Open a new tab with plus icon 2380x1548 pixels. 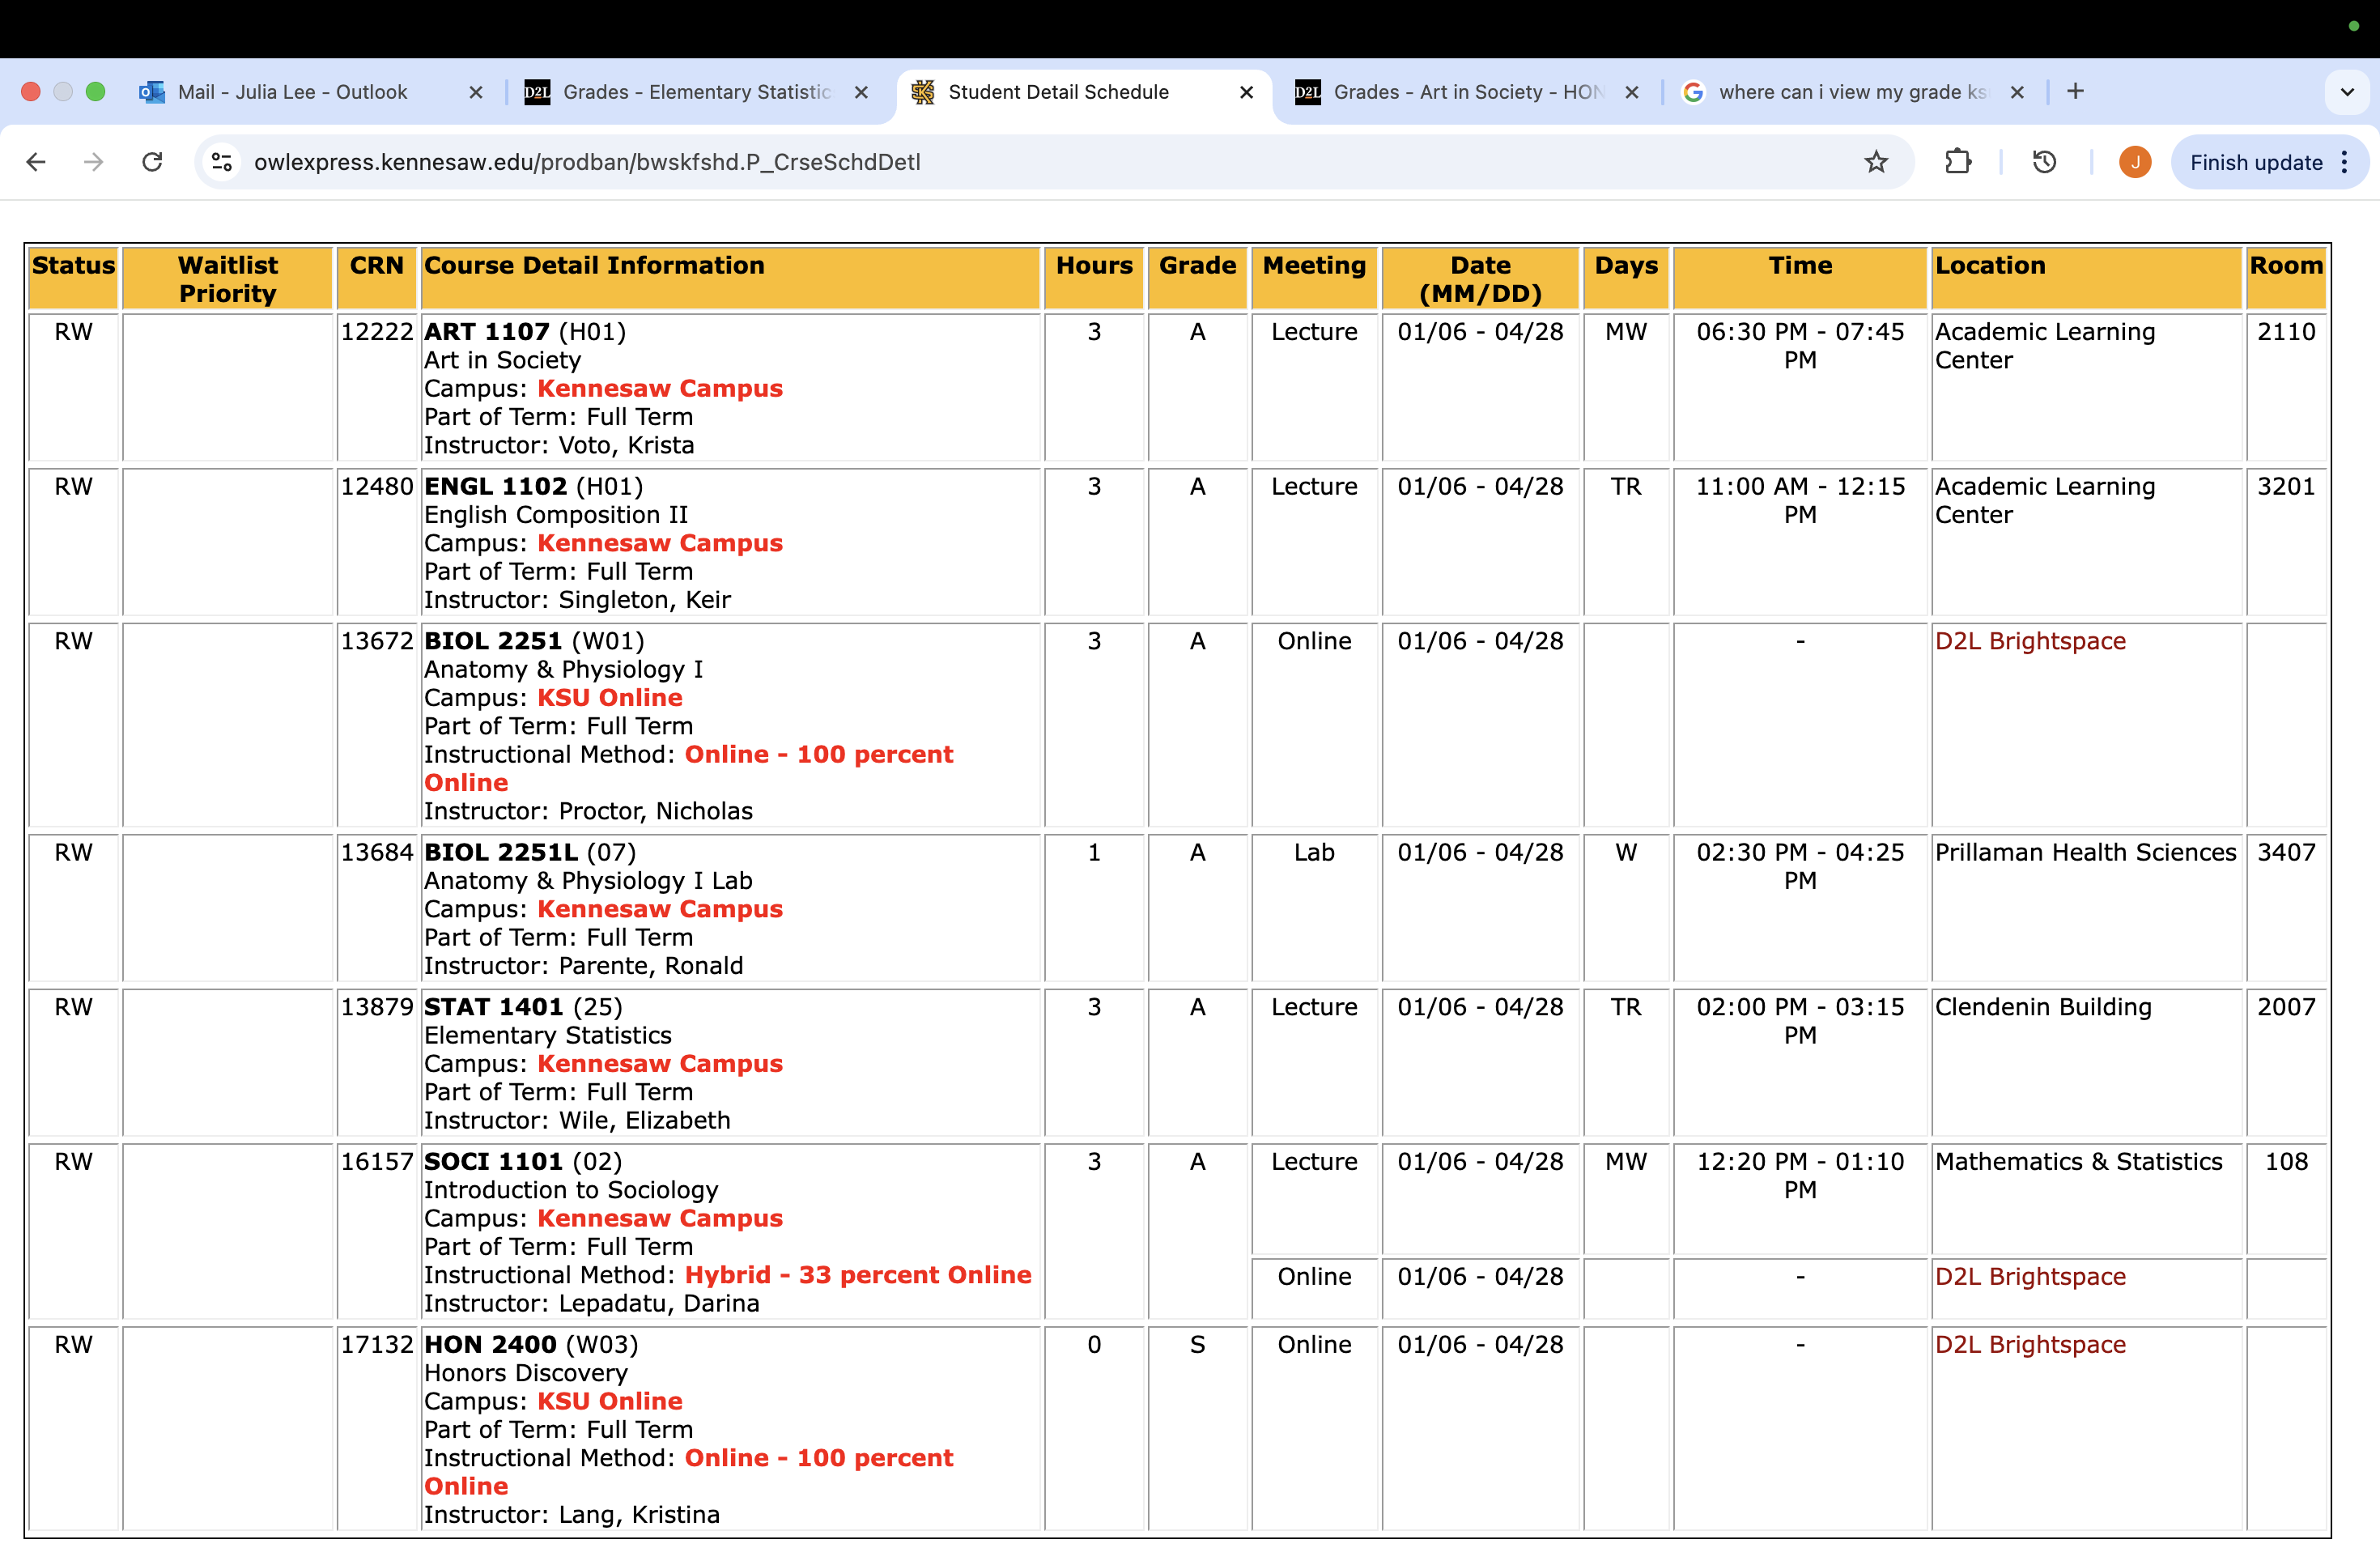tap(2076, 92)
